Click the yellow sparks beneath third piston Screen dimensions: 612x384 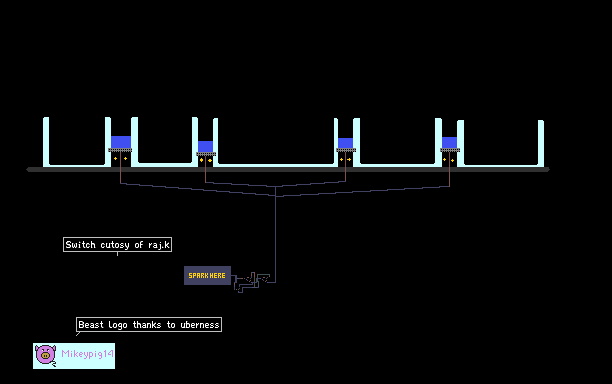point(345,159)
